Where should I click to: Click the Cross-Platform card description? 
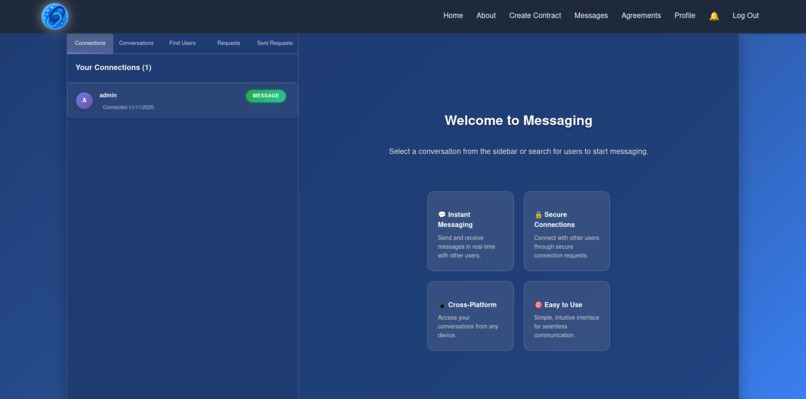[468, 327]
